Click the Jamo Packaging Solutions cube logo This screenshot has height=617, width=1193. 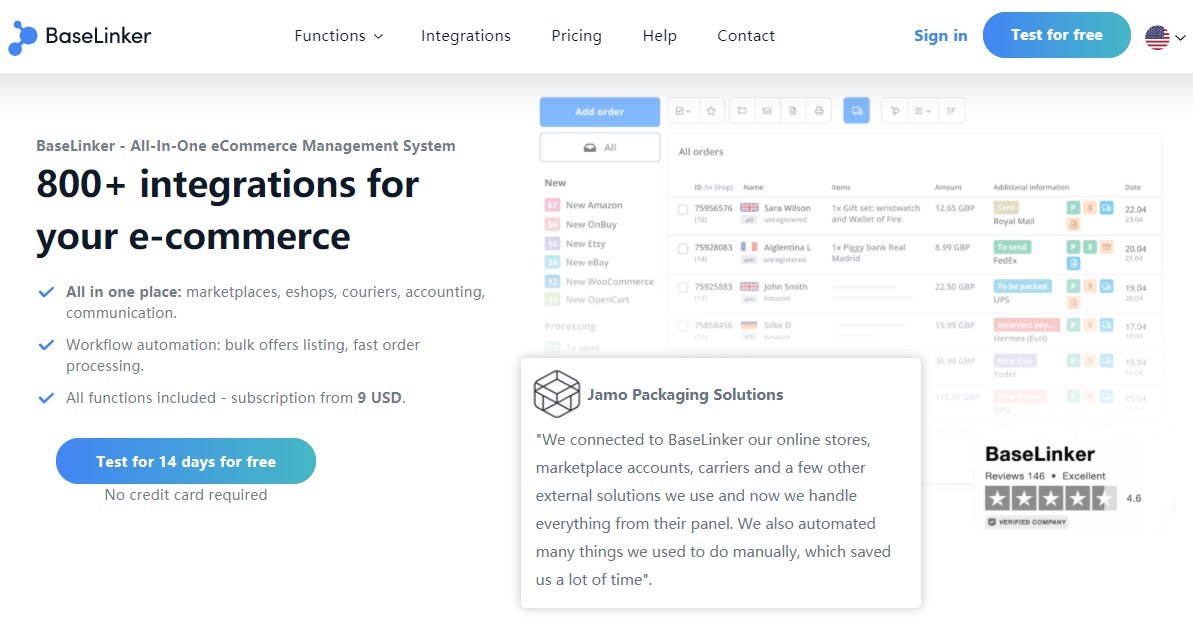tap(557, 394)
